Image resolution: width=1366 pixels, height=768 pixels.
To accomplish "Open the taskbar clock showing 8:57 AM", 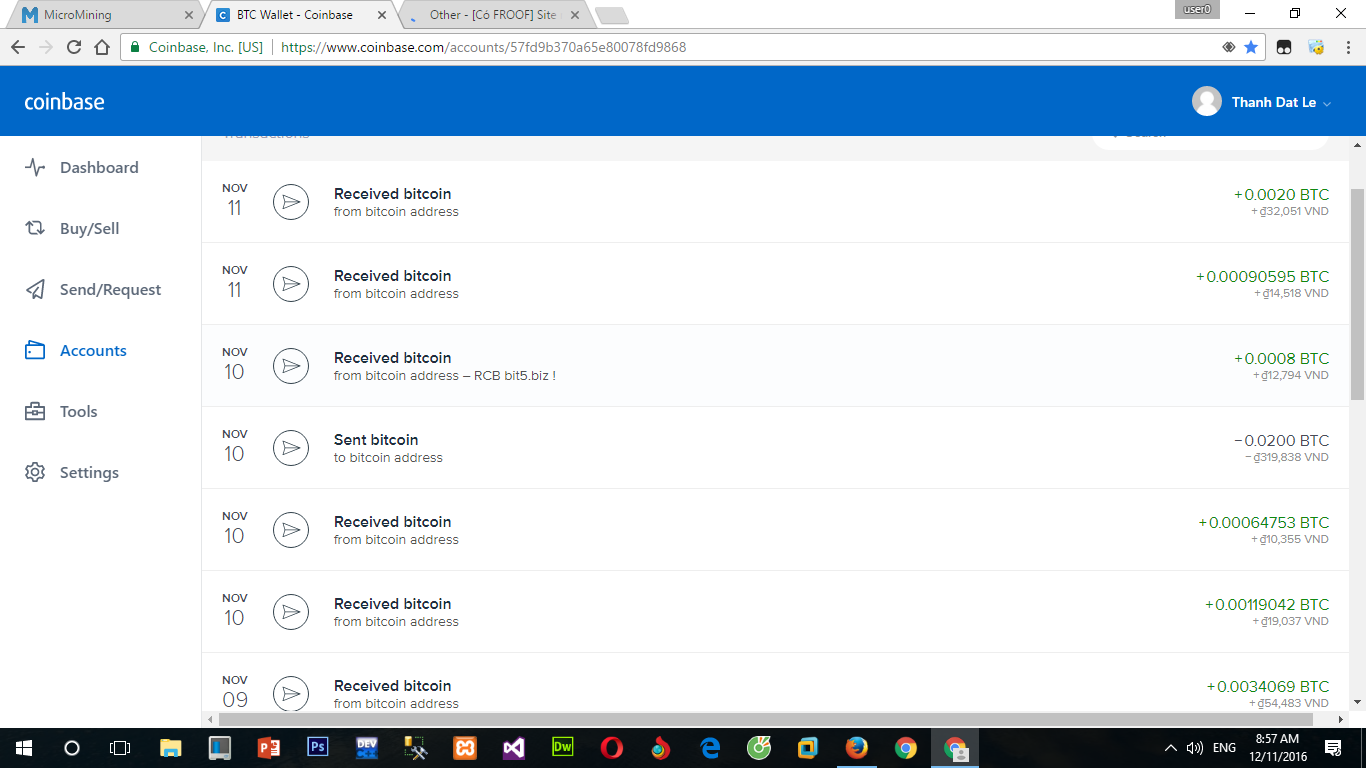I will click(x=1278, y=748).
